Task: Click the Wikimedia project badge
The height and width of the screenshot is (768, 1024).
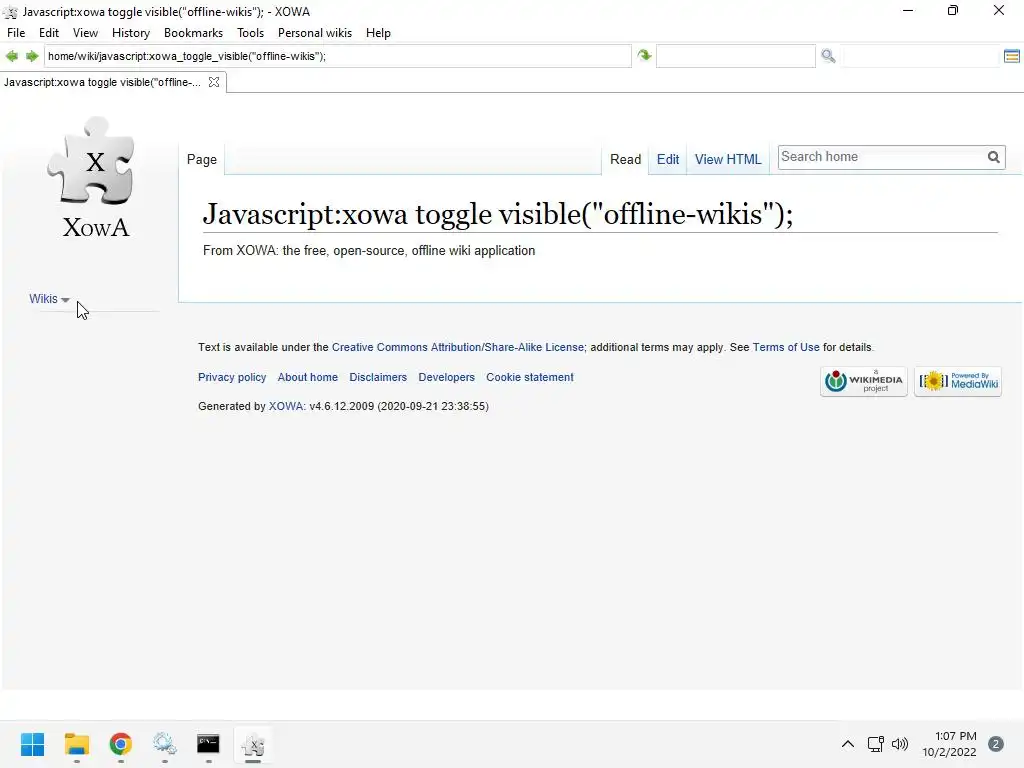Action: coord(863,381)
